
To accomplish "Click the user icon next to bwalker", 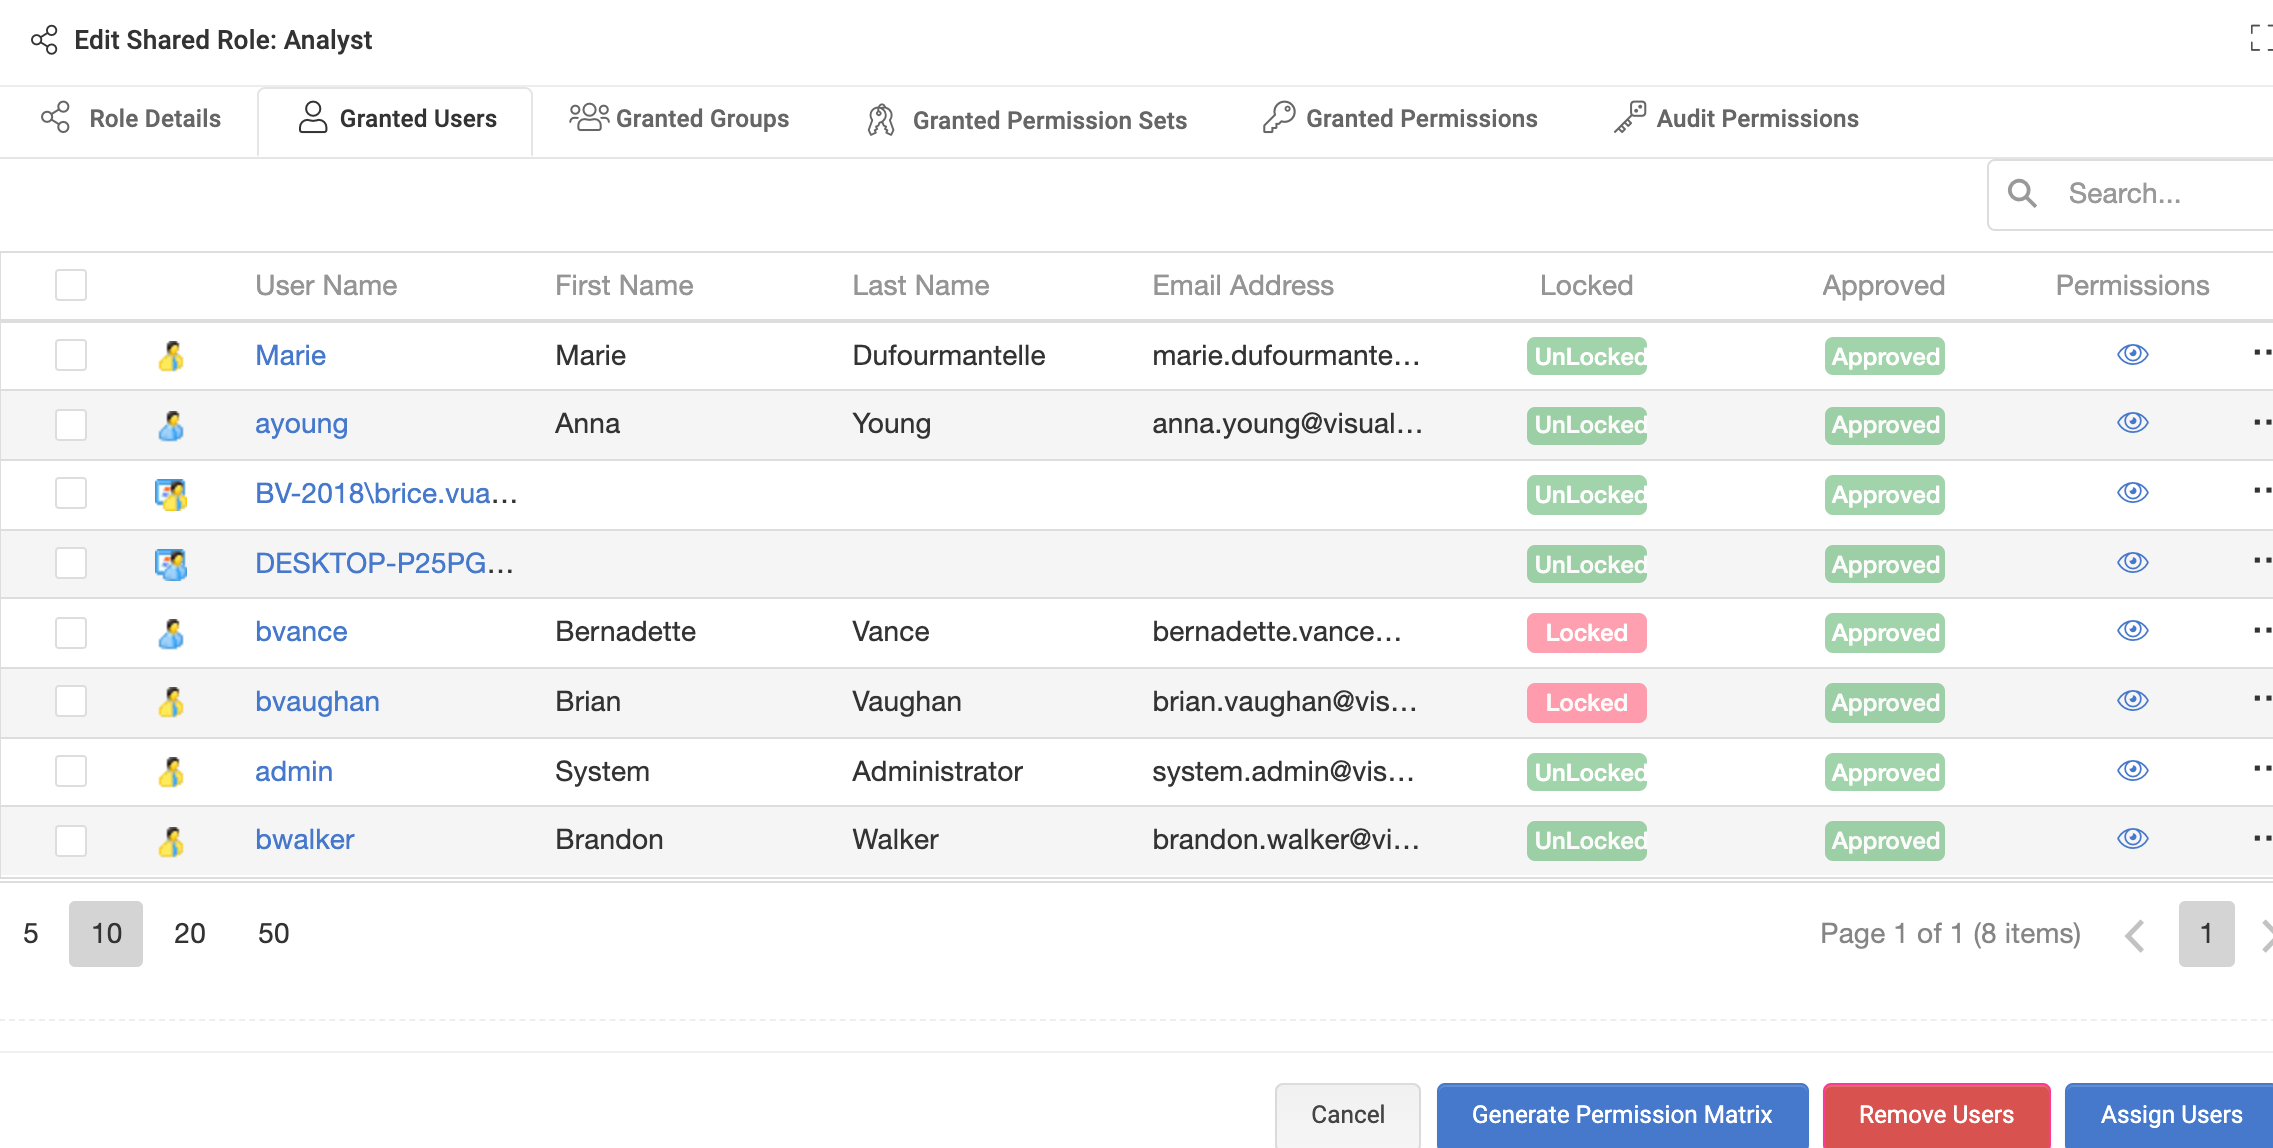I will [x=171, y=841].
